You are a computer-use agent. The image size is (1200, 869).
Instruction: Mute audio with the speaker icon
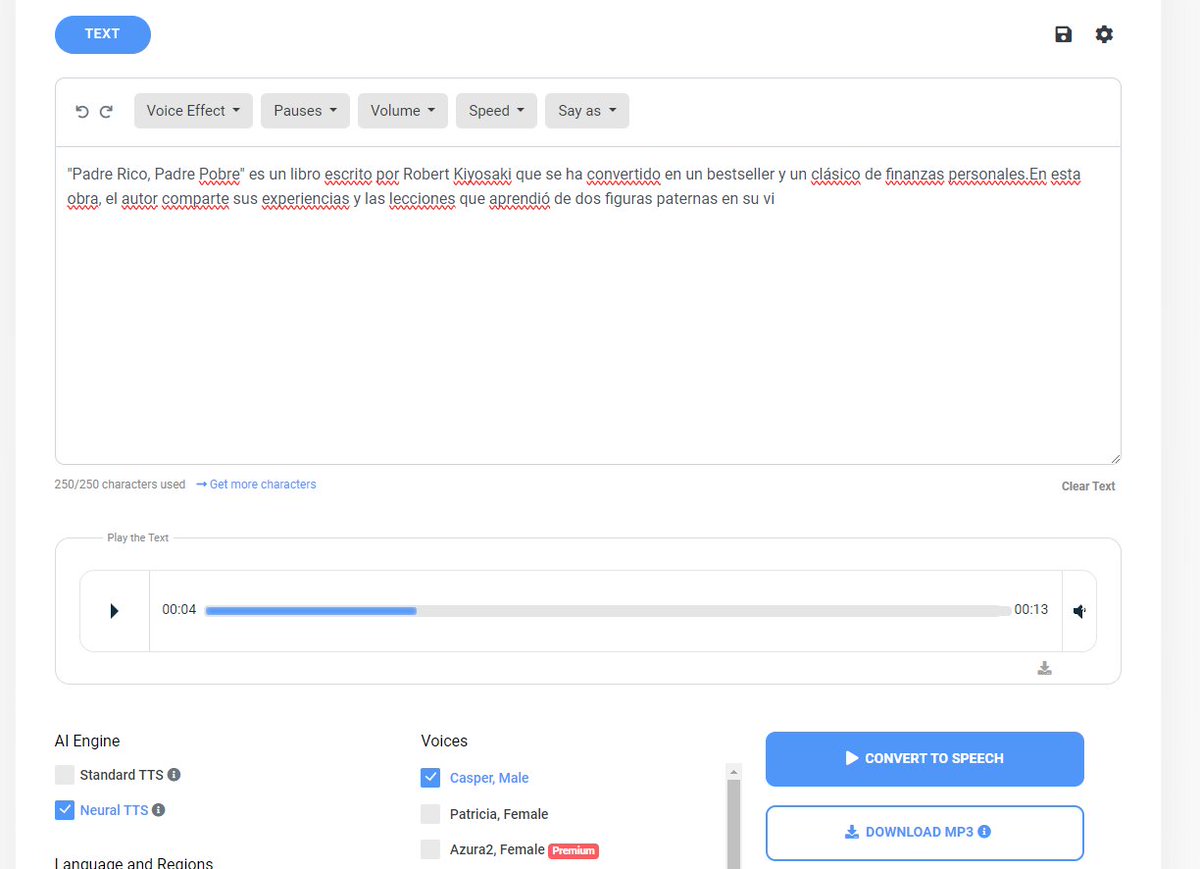point(1079,611)
